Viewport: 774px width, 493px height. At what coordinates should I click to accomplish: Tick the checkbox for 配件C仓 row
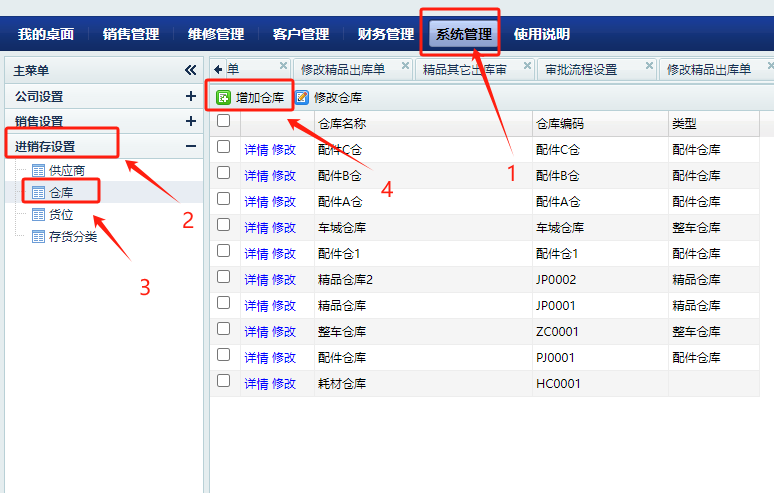coord(224,148)
